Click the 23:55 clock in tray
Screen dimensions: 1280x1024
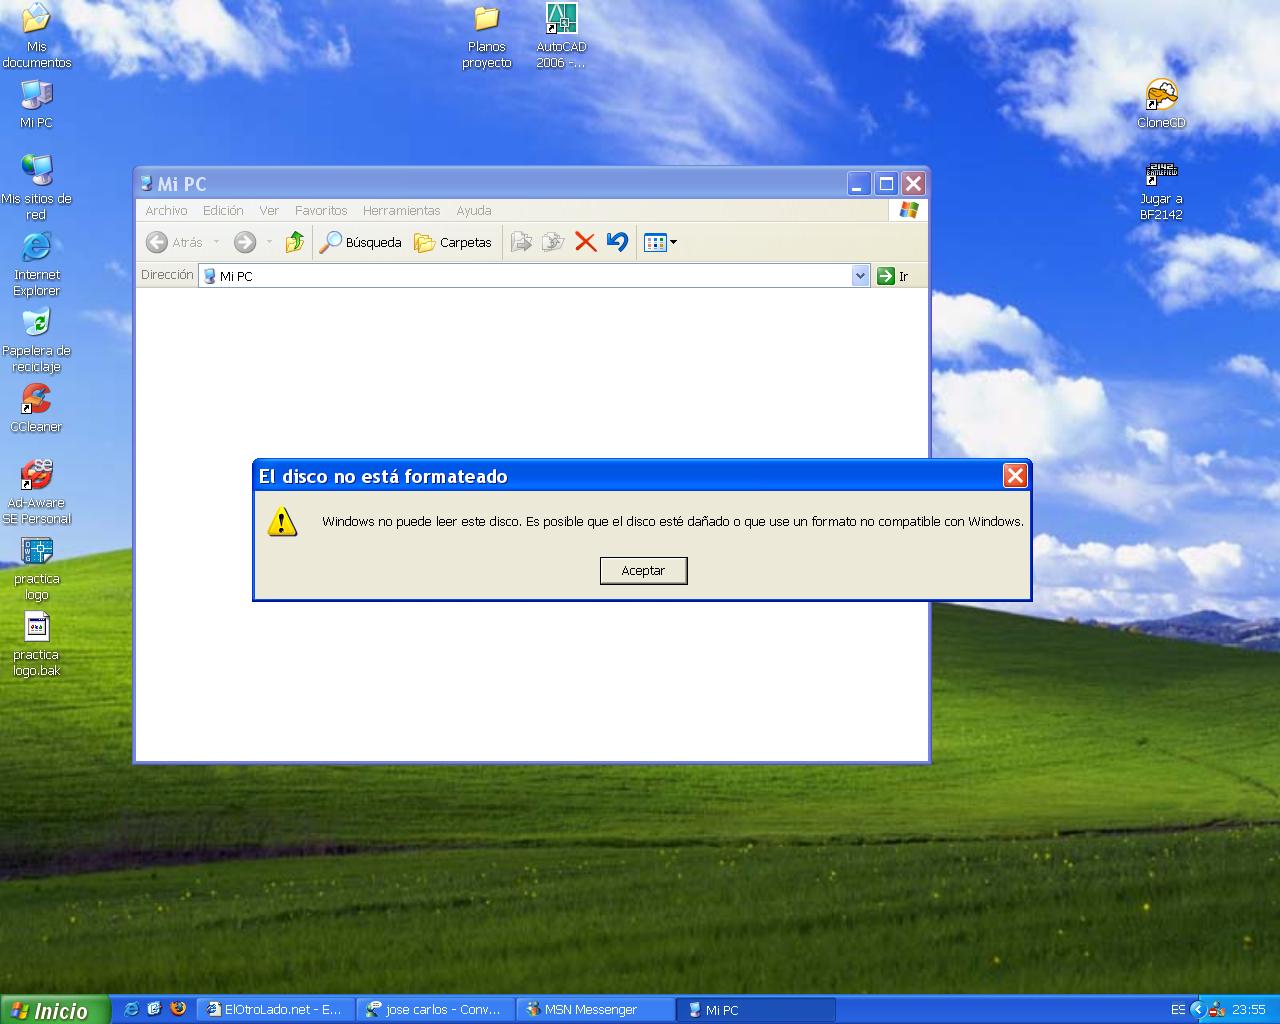tap(1249, 1010)
